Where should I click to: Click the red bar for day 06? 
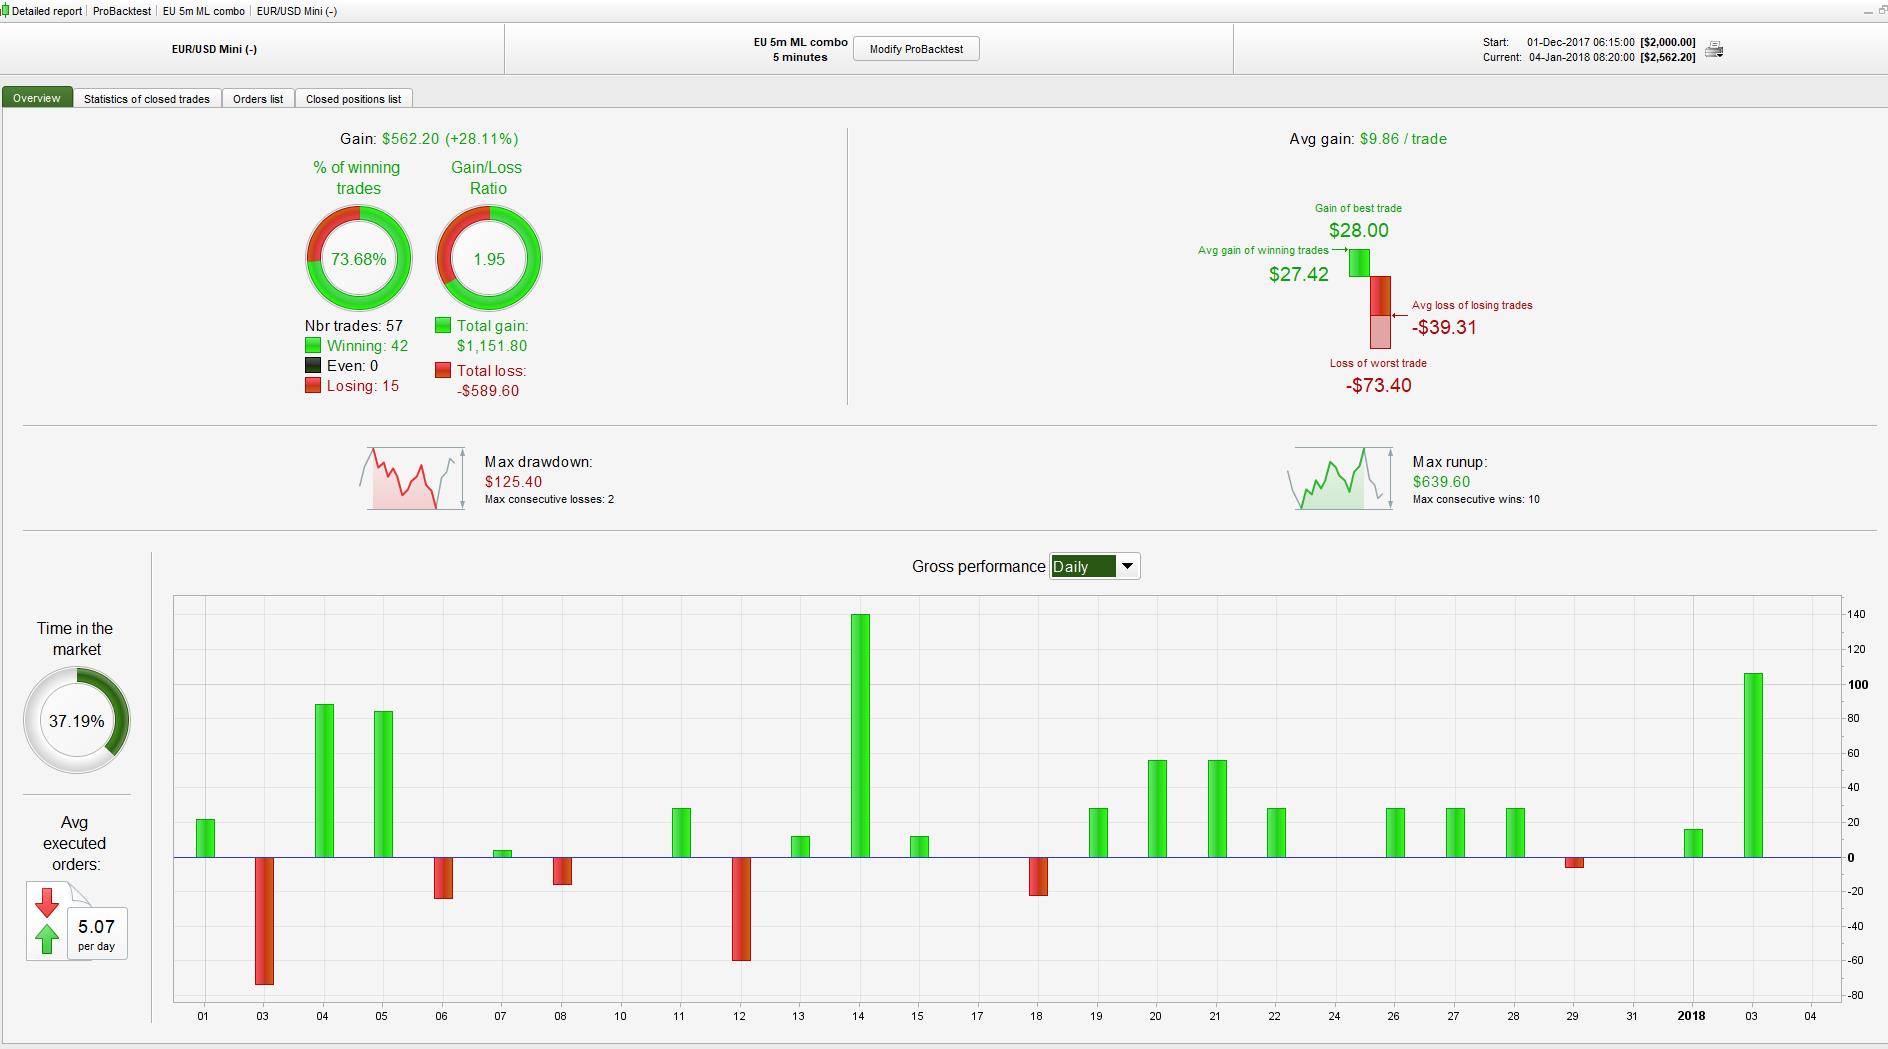point(443,878)
